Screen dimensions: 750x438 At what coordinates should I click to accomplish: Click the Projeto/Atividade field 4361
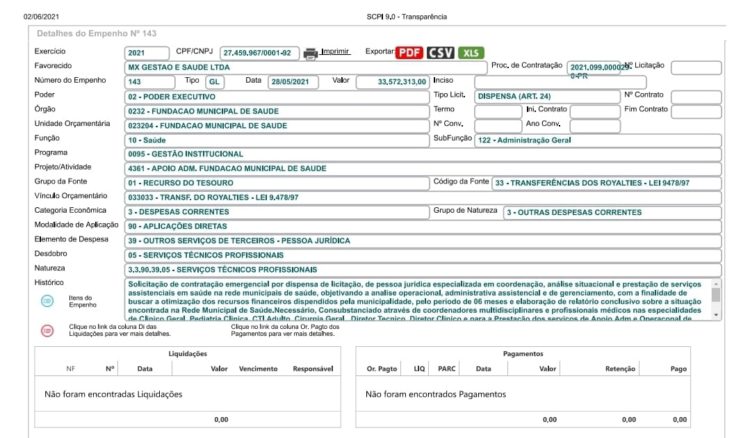click(x=423, y=169)
